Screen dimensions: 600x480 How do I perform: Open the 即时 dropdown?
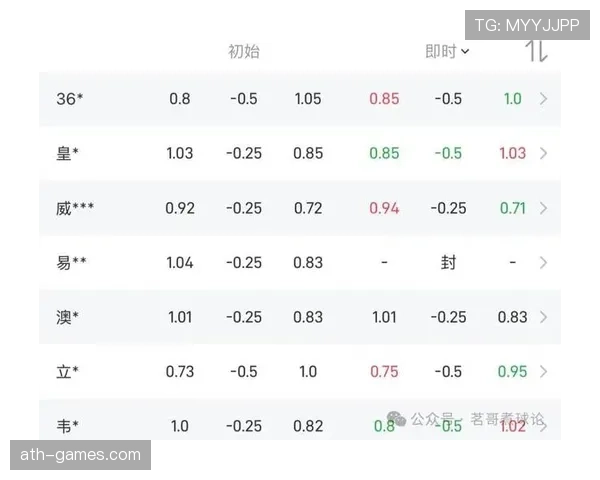point(447,52)
